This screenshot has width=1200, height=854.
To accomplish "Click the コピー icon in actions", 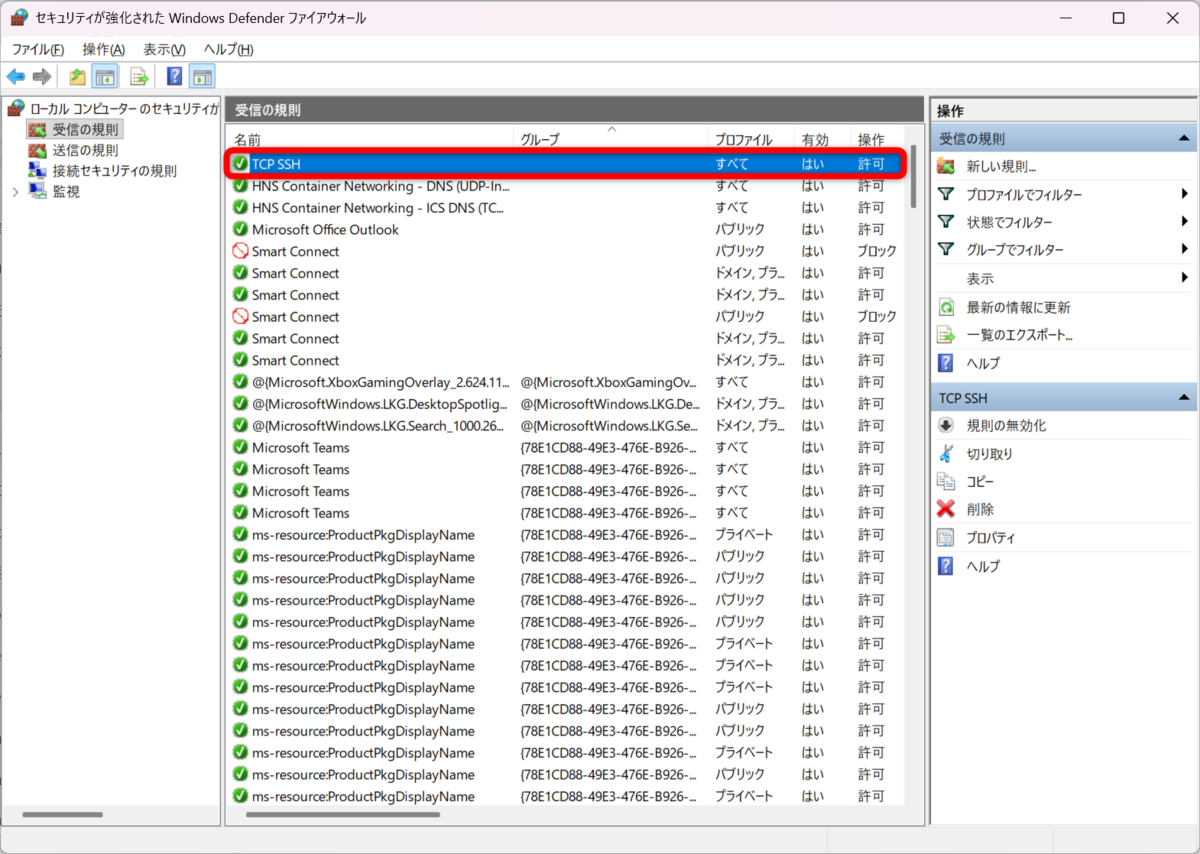I will [x=946, y=481].
